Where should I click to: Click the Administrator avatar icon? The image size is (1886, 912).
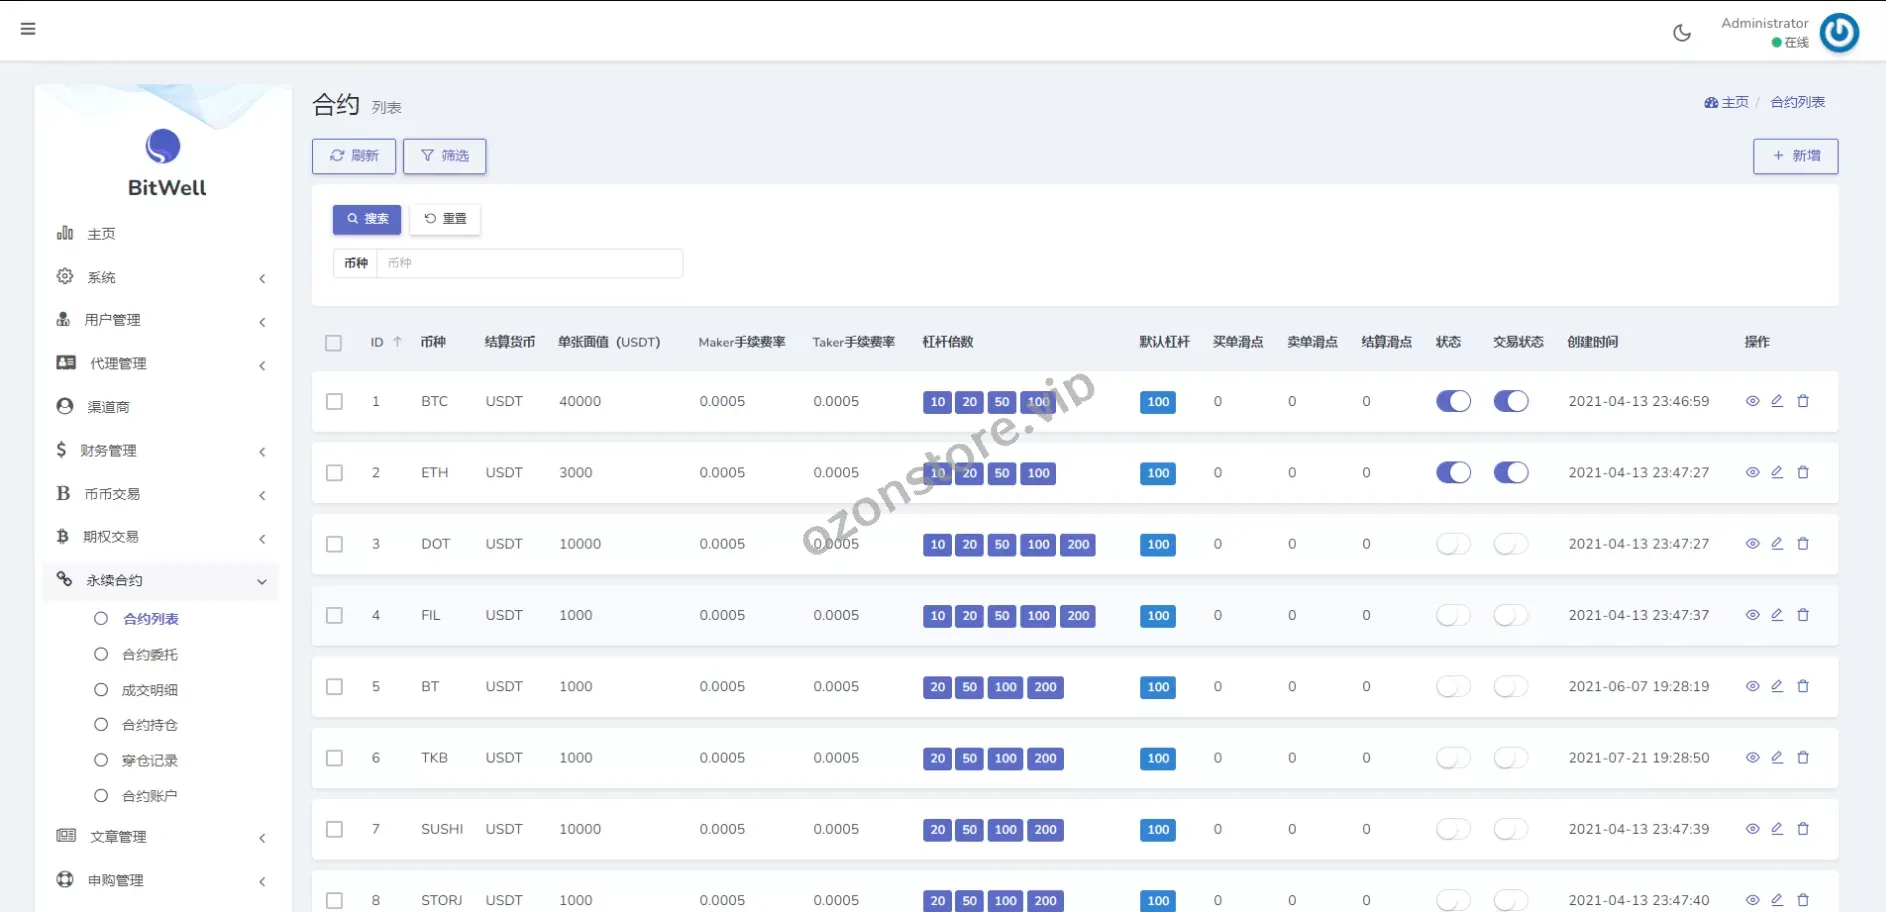[1838, 33]
